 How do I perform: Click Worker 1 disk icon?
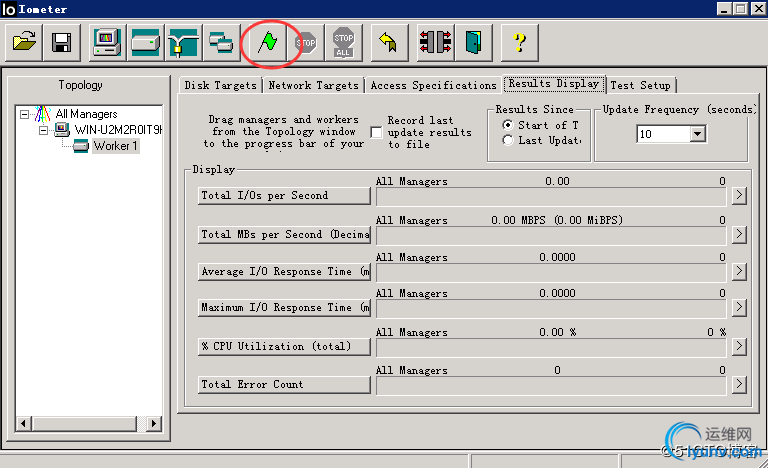(x=81, y=146)
